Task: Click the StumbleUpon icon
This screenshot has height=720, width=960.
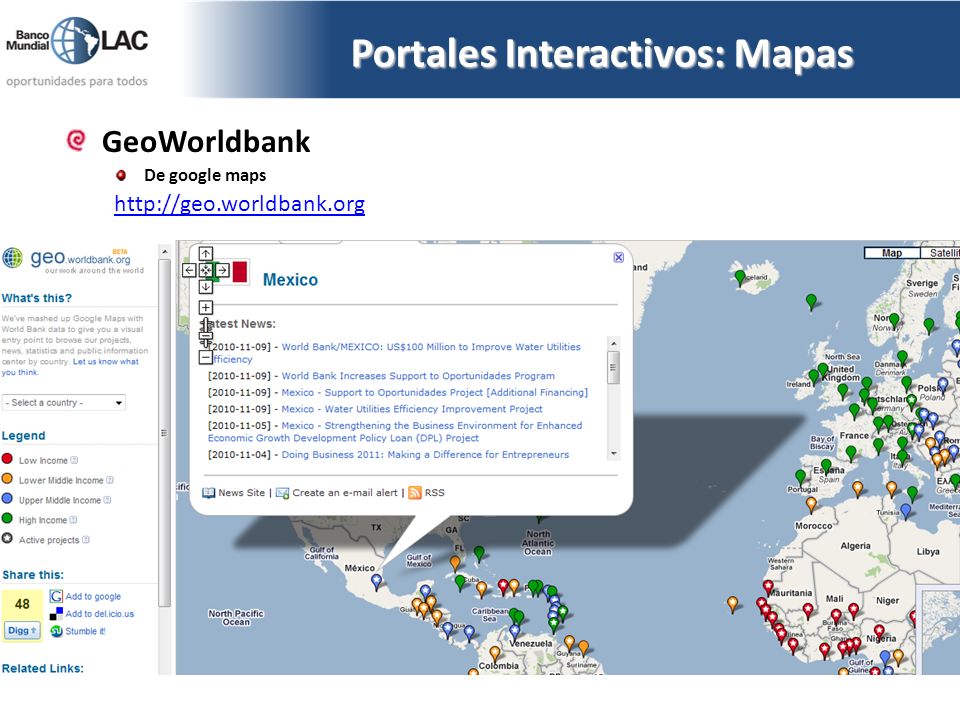Action: [56, 631]
